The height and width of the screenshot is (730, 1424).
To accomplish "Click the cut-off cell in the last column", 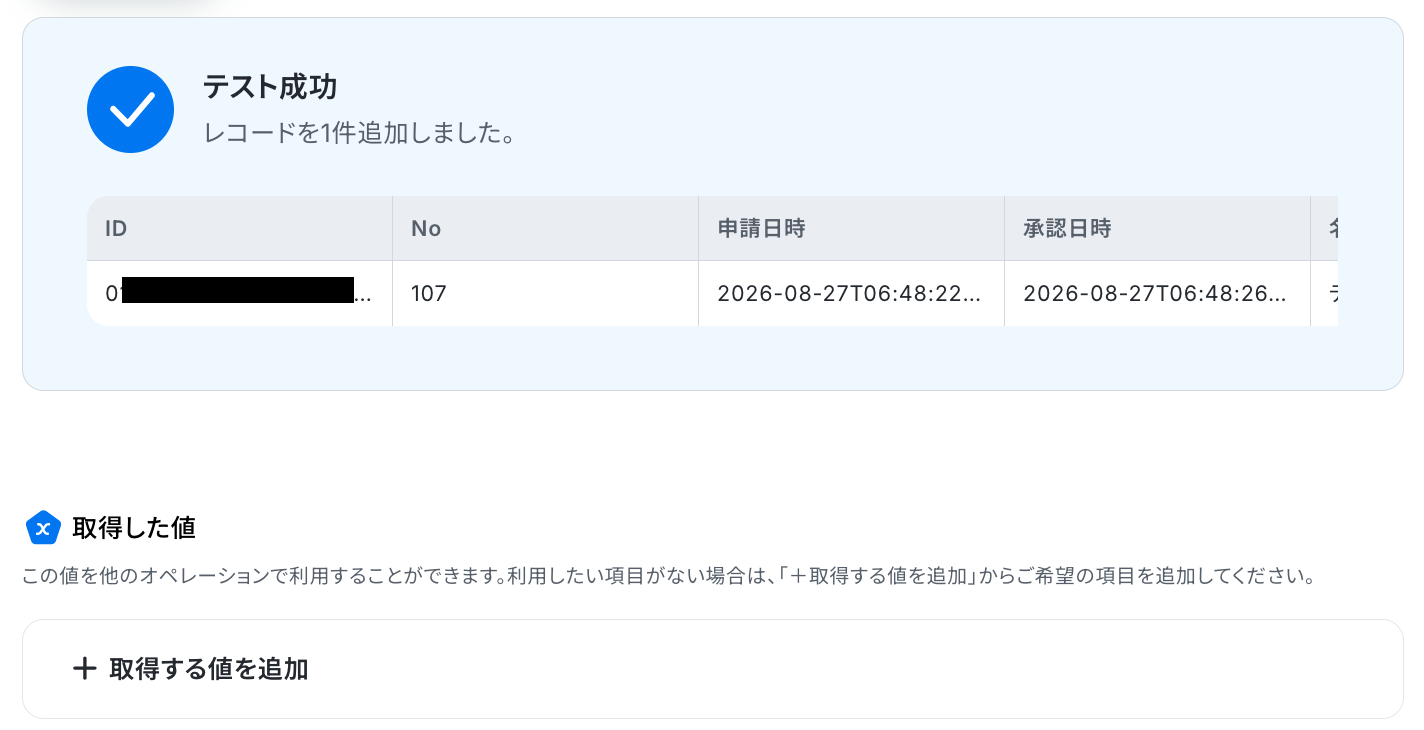I will pyautogui.click(x=1324, y=293).
